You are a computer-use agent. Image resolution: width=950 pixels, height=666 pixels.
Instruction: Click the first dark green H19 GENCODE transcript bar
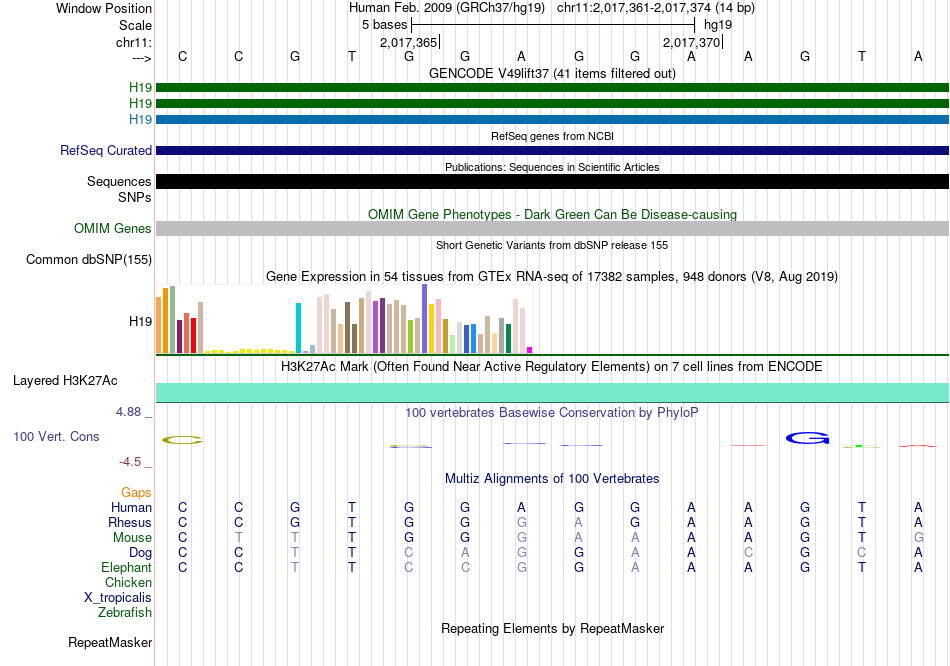point(552,87)
